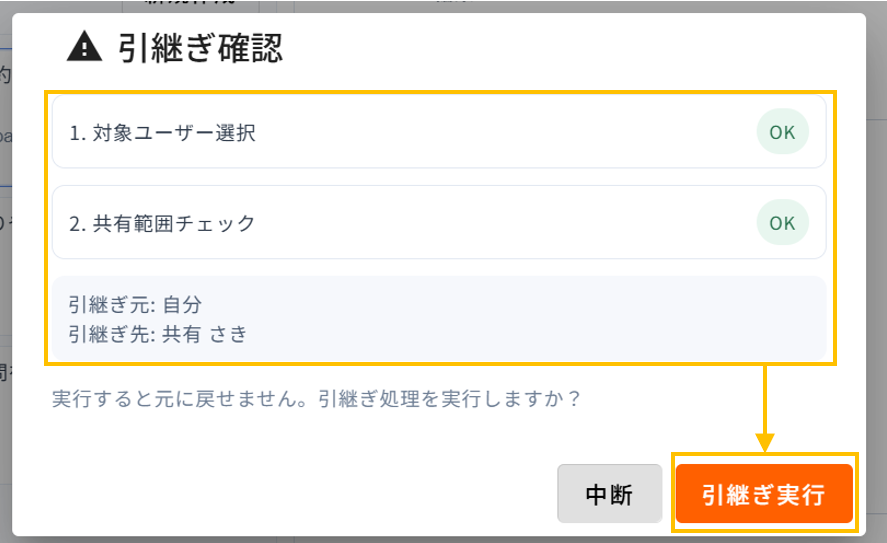The image size is (887, 543).
Task: Click the 引継ぎ先: 共有 さき line
Action: (158, 334)
